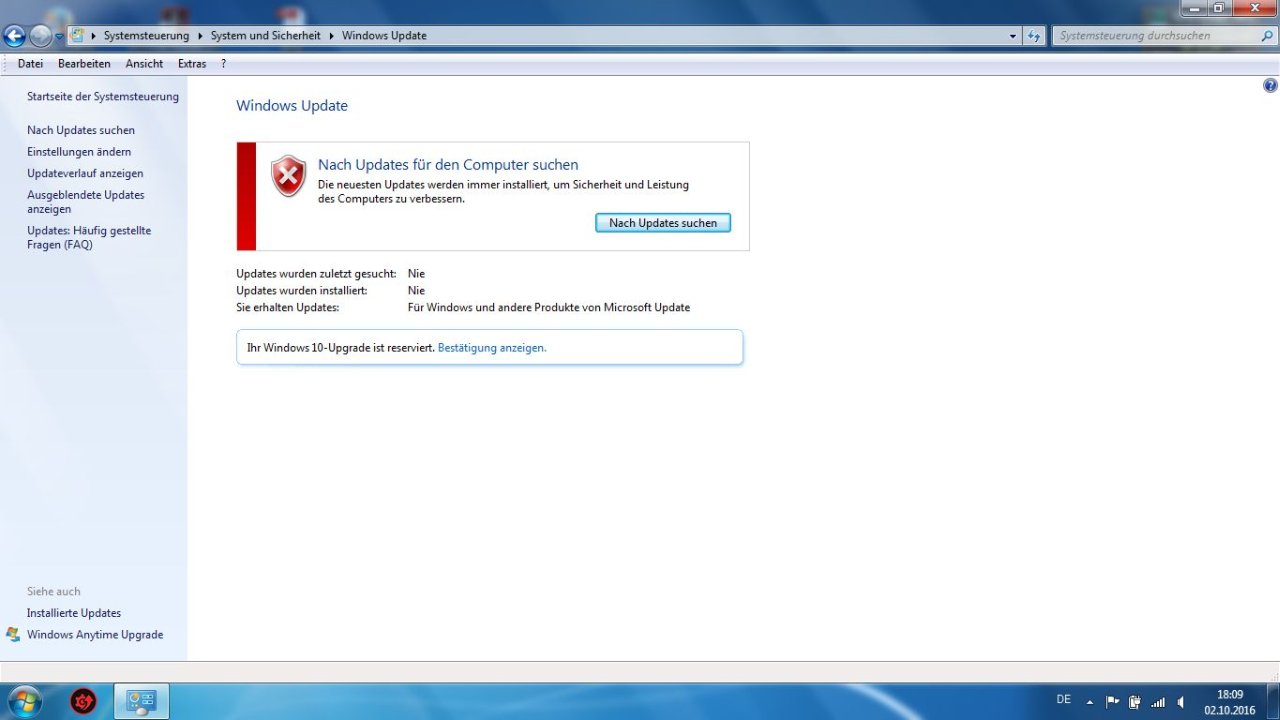Open the Bearbeiten menu
Screen dimensions: 1280x720
coord(84,63)
